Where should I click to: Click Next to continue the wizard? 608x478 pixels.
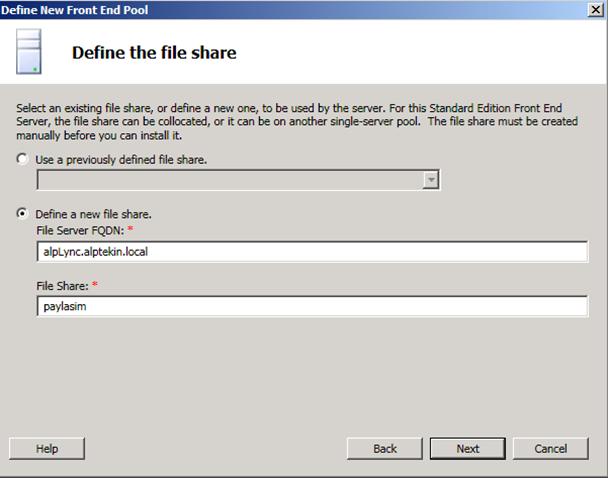click(x=468, y=449)
